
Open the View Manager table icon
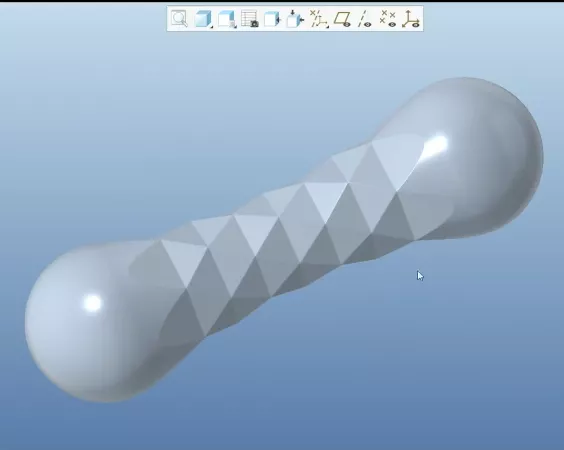249,18
